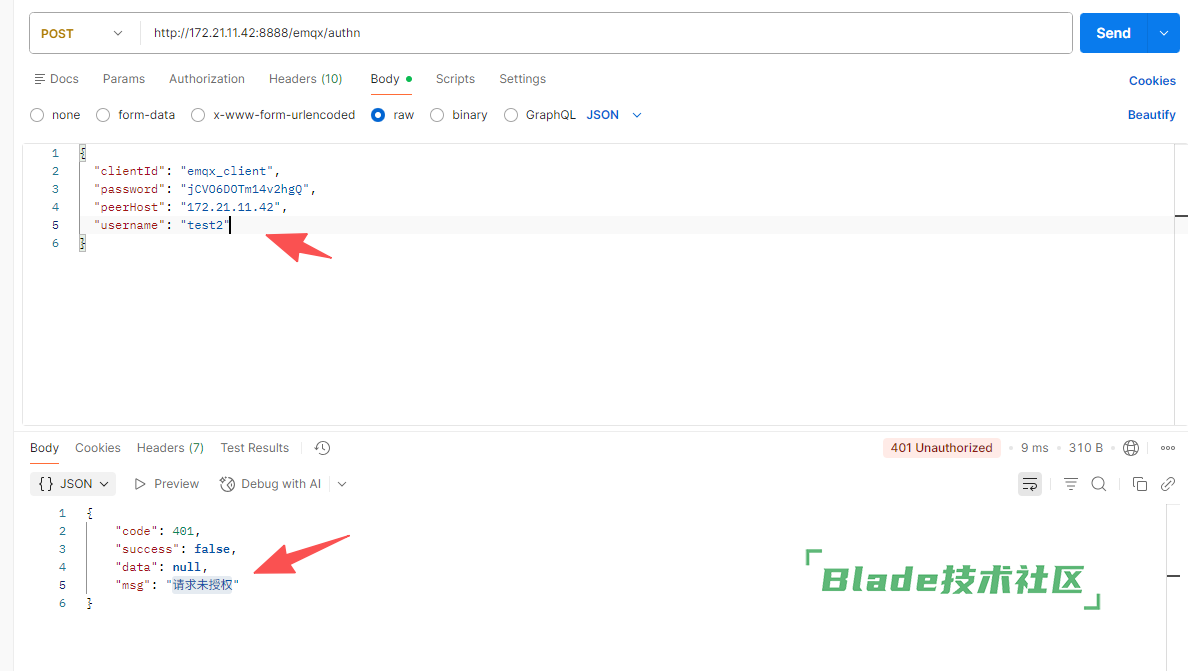
Task: Open the POST method dropdown
Action: point(82,33)
